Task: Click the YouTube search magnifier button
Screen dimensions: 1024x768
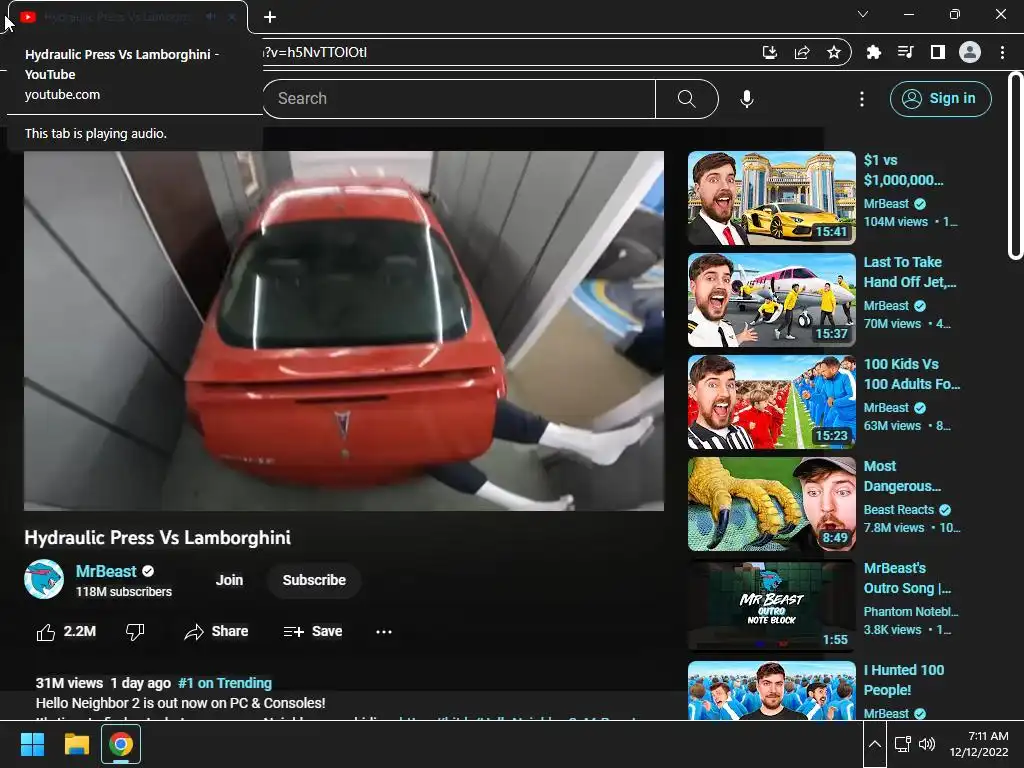Action: tap(686, 99)
